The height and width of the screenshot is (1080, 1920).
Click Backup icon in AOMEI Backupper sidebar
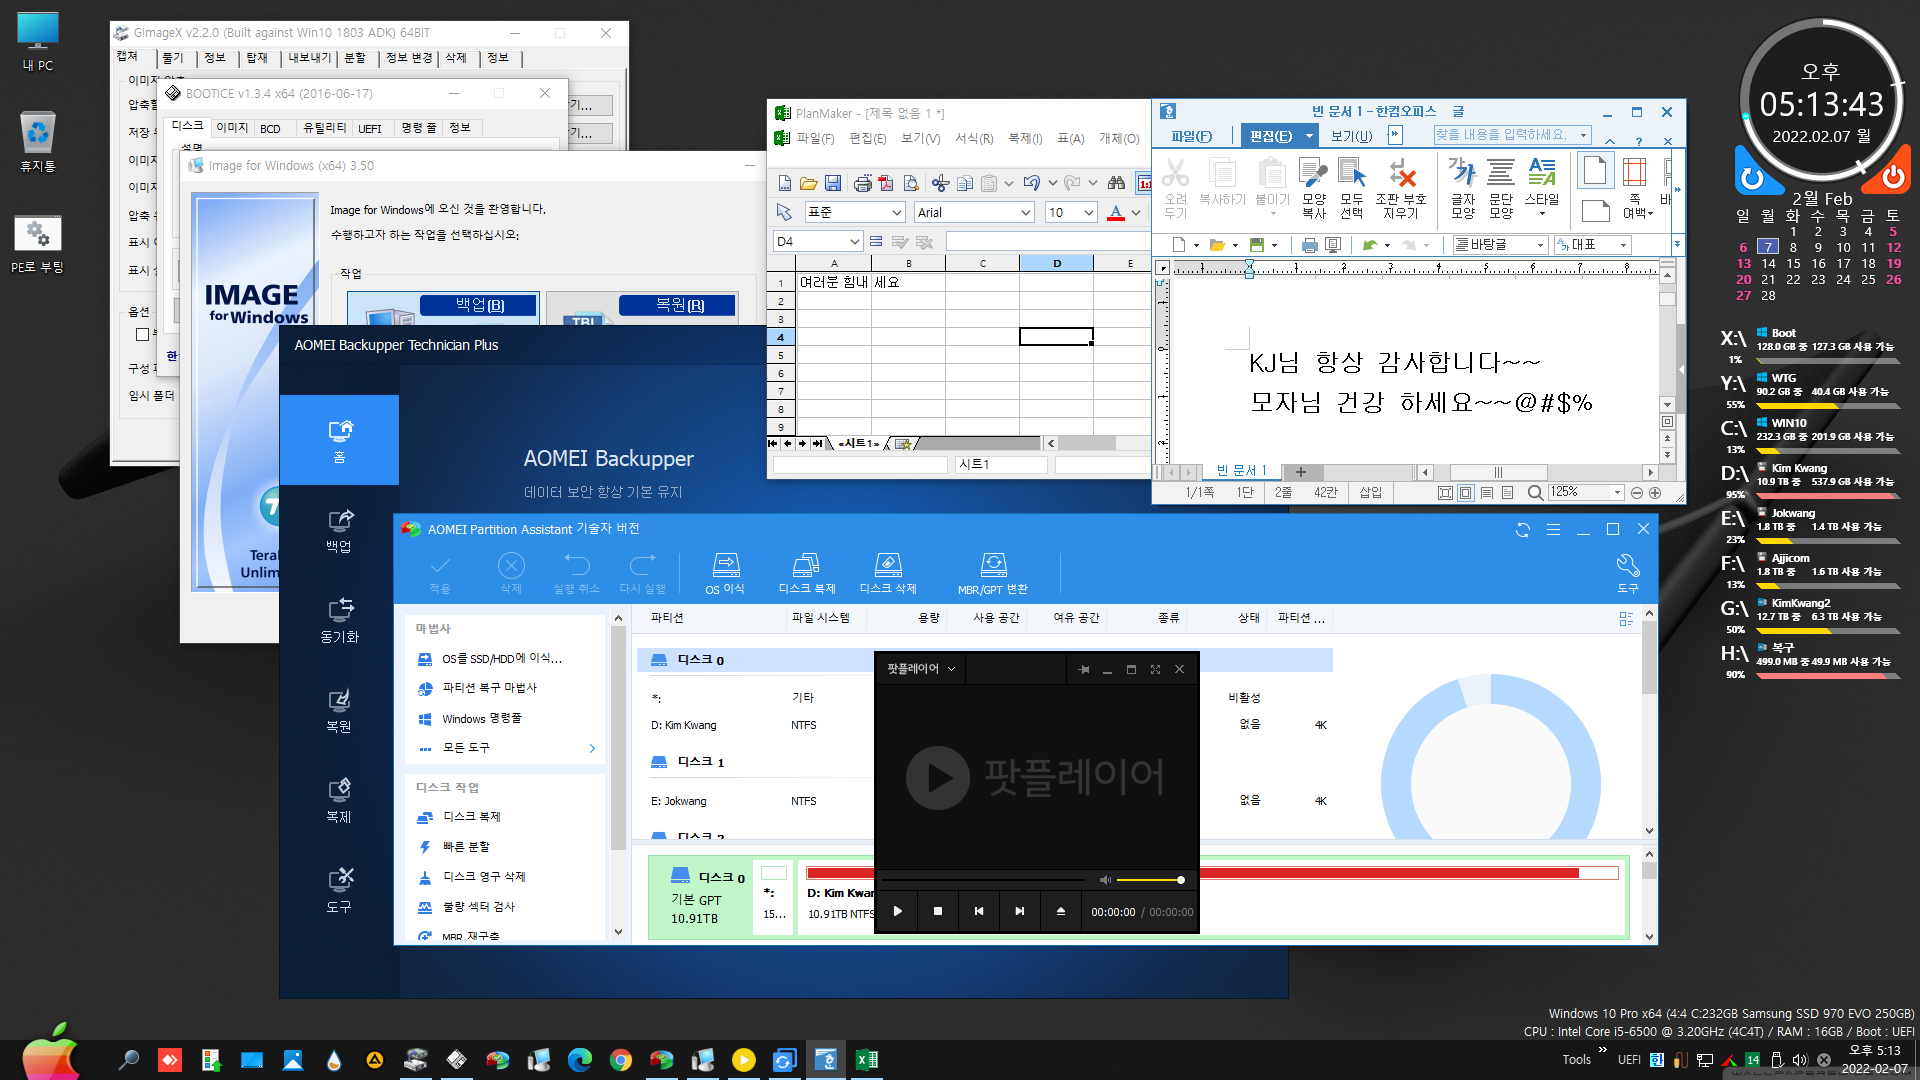pyautogui.click(x=339, y=530)
